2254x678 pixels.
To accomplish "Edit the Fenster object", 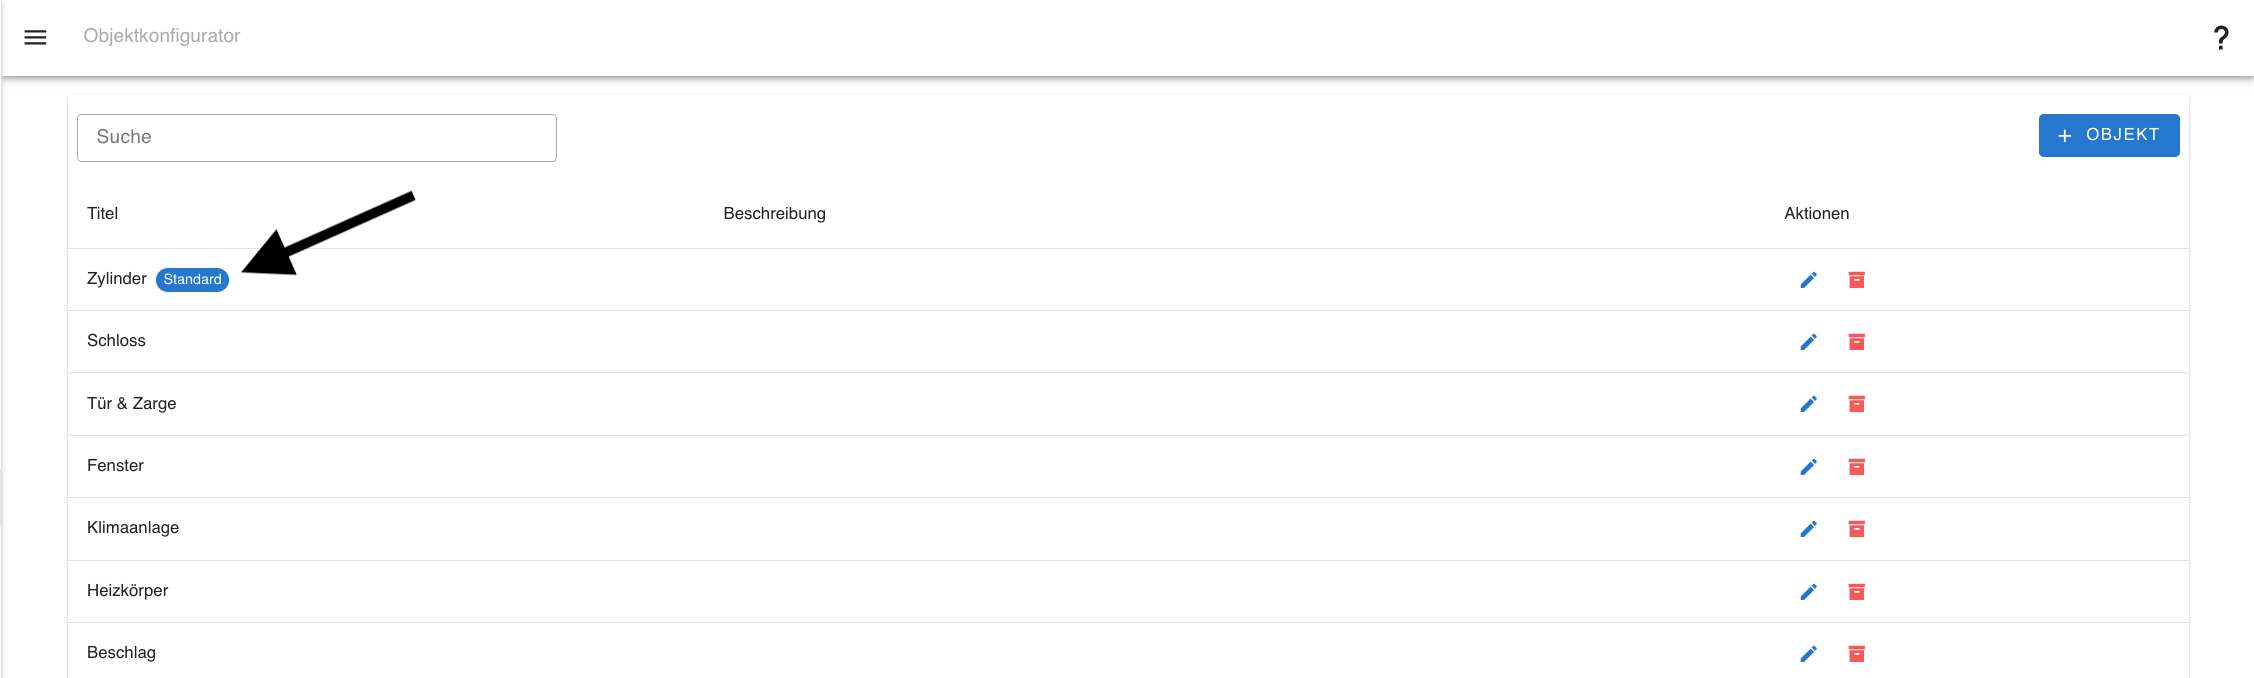I will coord(1808,467).
